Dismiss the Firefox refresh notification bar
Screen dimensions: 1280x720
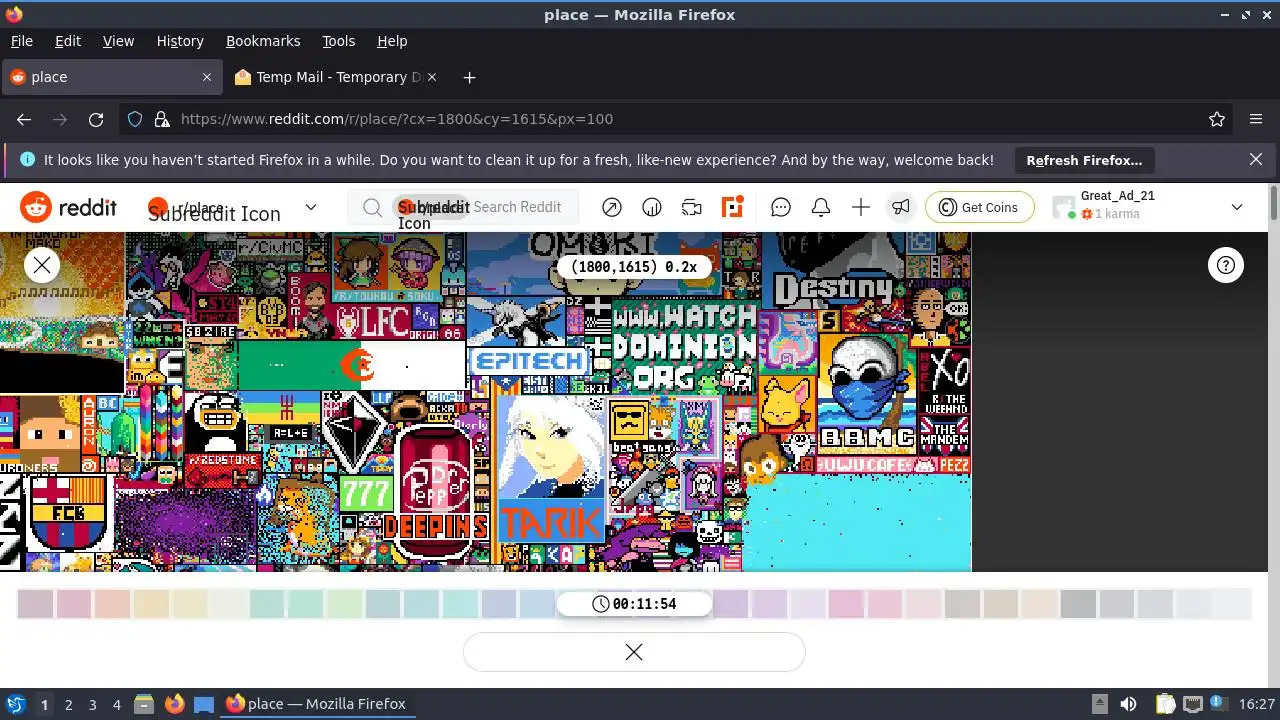[x=1256, y=159]
